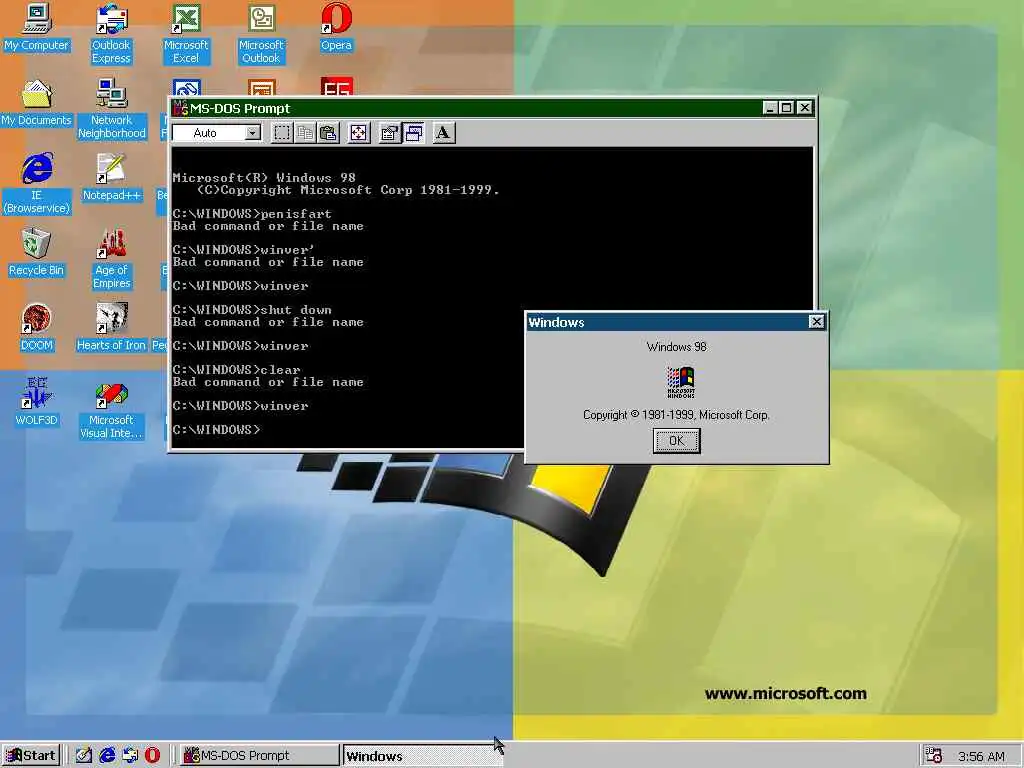Expand the Auto font size dropdown
The height and width of the screenshot is (768, 1024).
[252, 133]
